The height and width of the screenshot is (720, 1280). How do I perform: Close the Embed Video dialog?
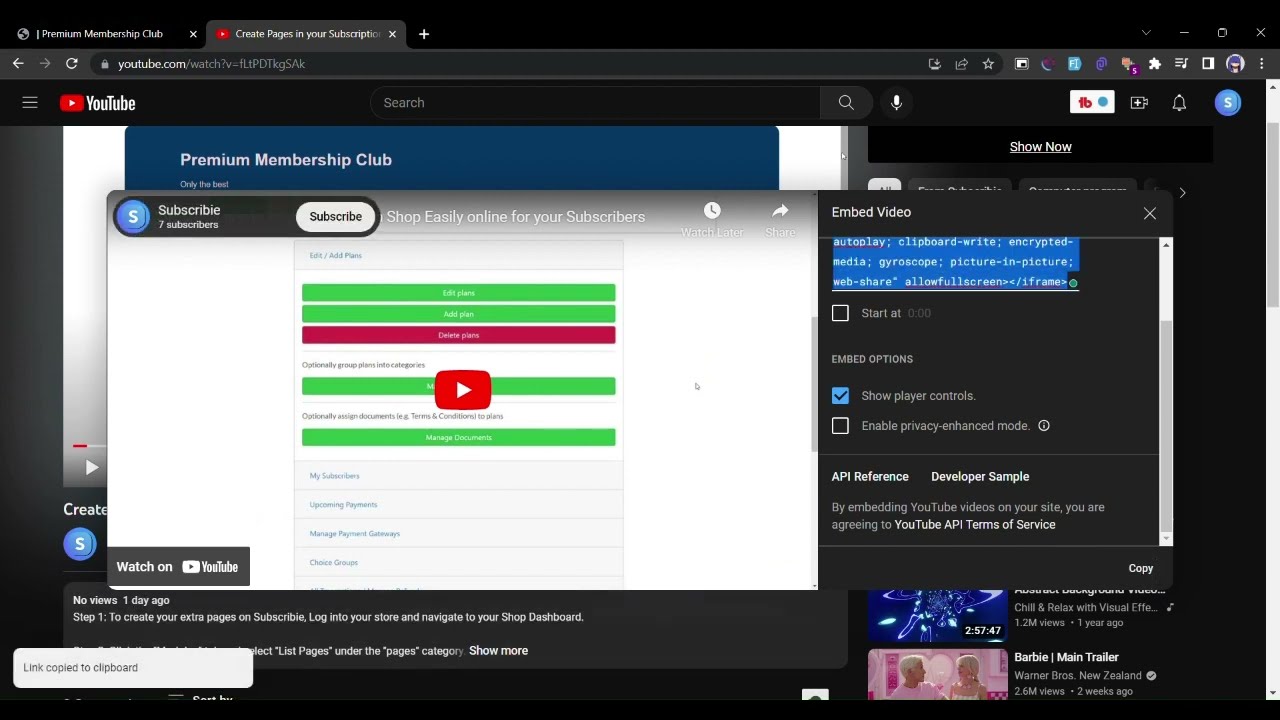tap(1150, 213)
